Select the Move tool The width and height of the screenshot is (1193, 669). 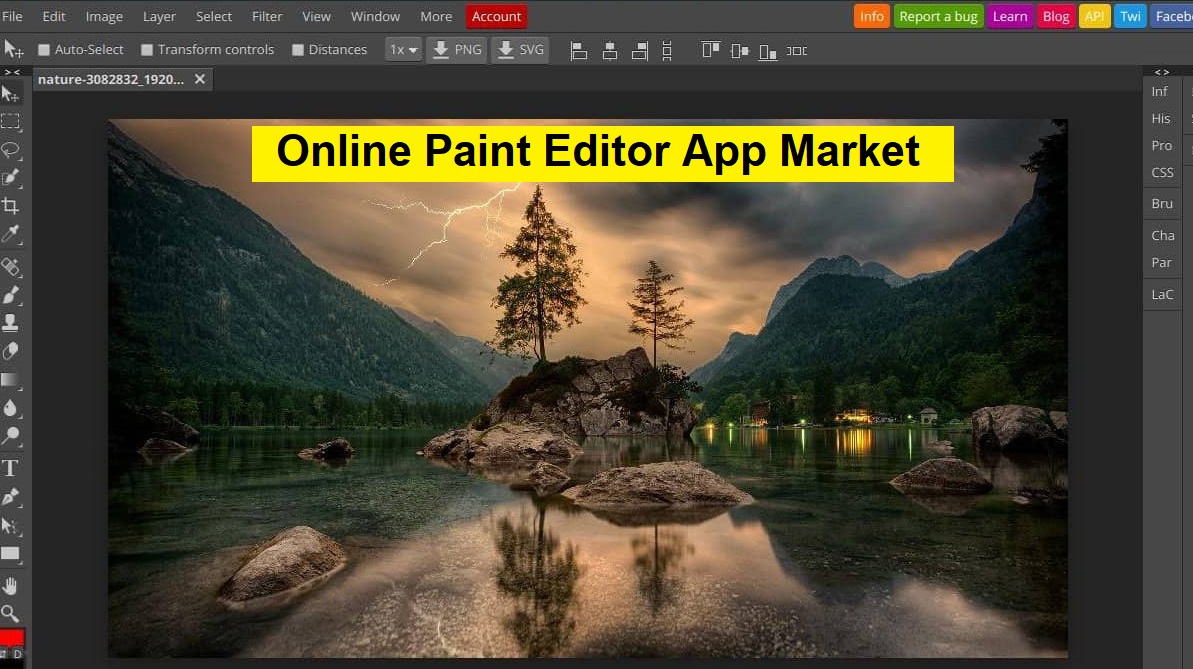(12, 93)
